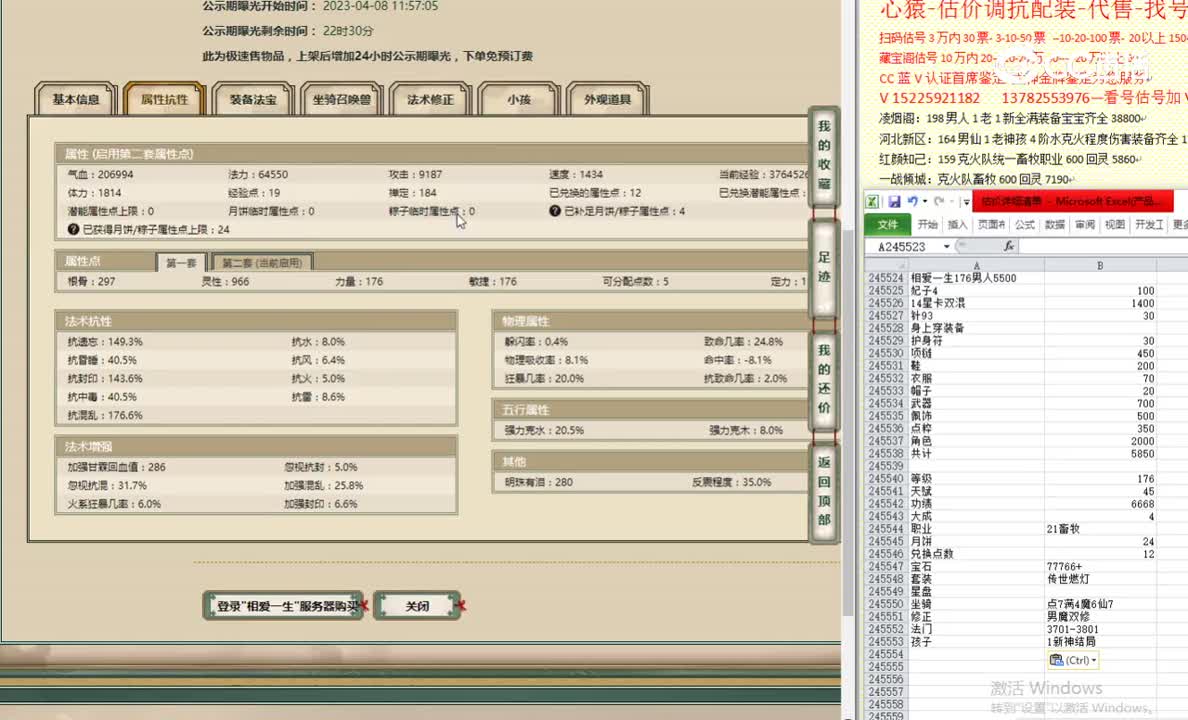Click the Select All corner of the sheet
The height and width of the screenshot is (720, 1188).
(x=886, y=265)
